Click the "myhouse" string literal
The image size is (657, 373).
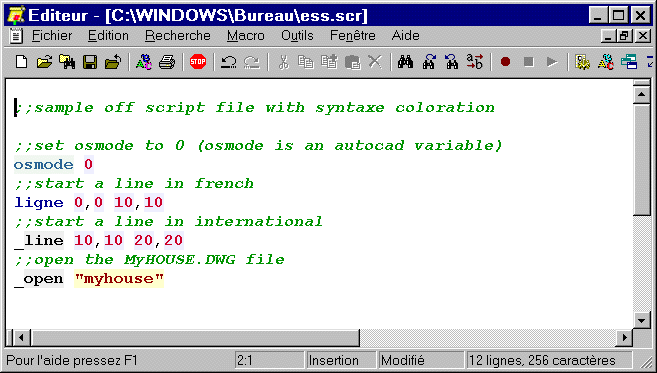point(119,279)
